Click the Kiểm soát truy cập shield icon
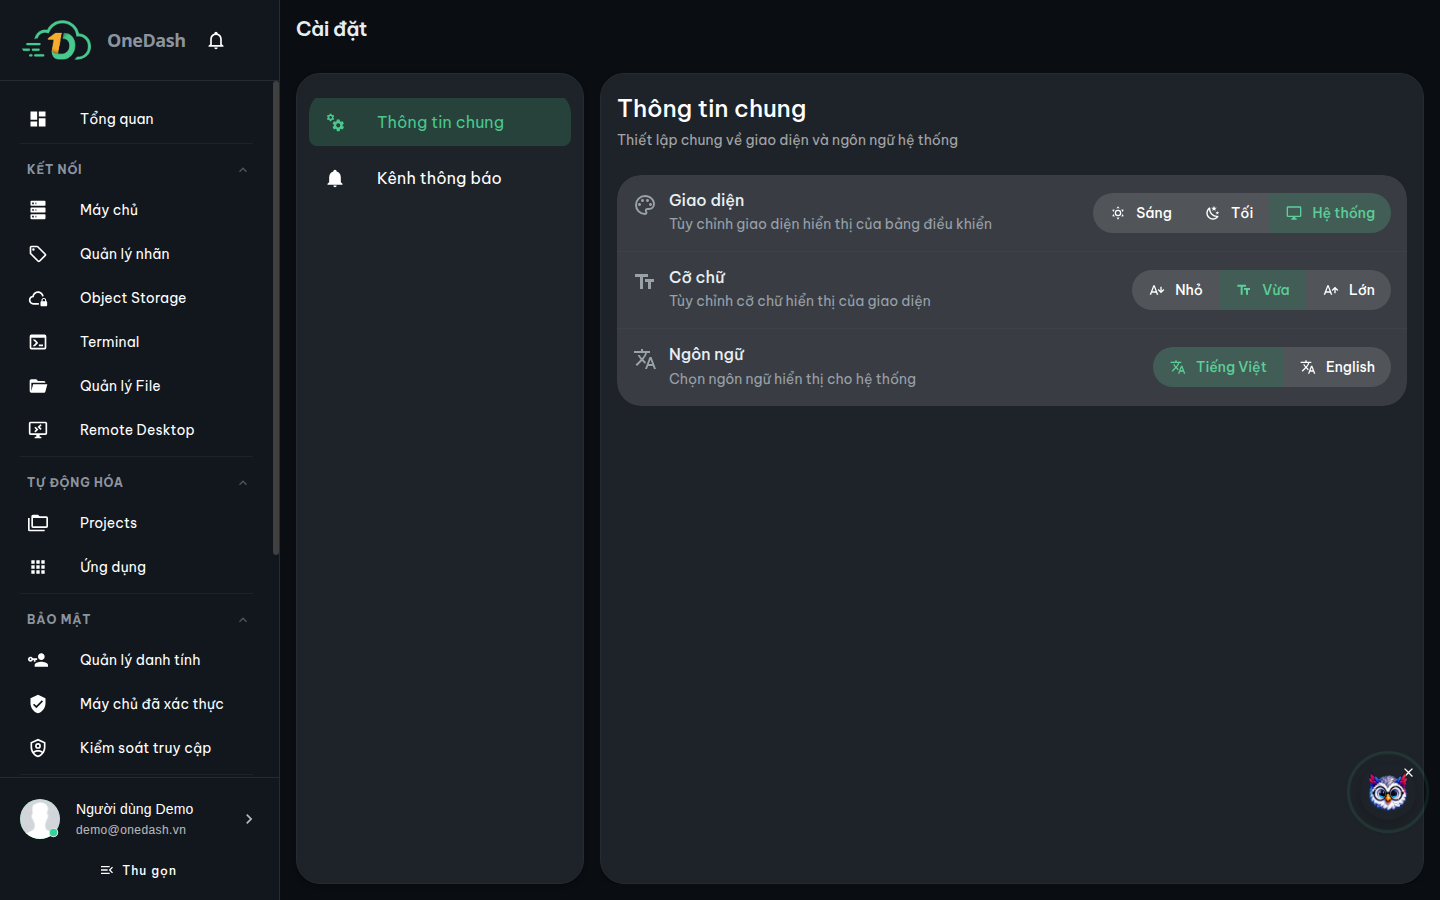Viewport: 1440px width, 900px height. 38,748
